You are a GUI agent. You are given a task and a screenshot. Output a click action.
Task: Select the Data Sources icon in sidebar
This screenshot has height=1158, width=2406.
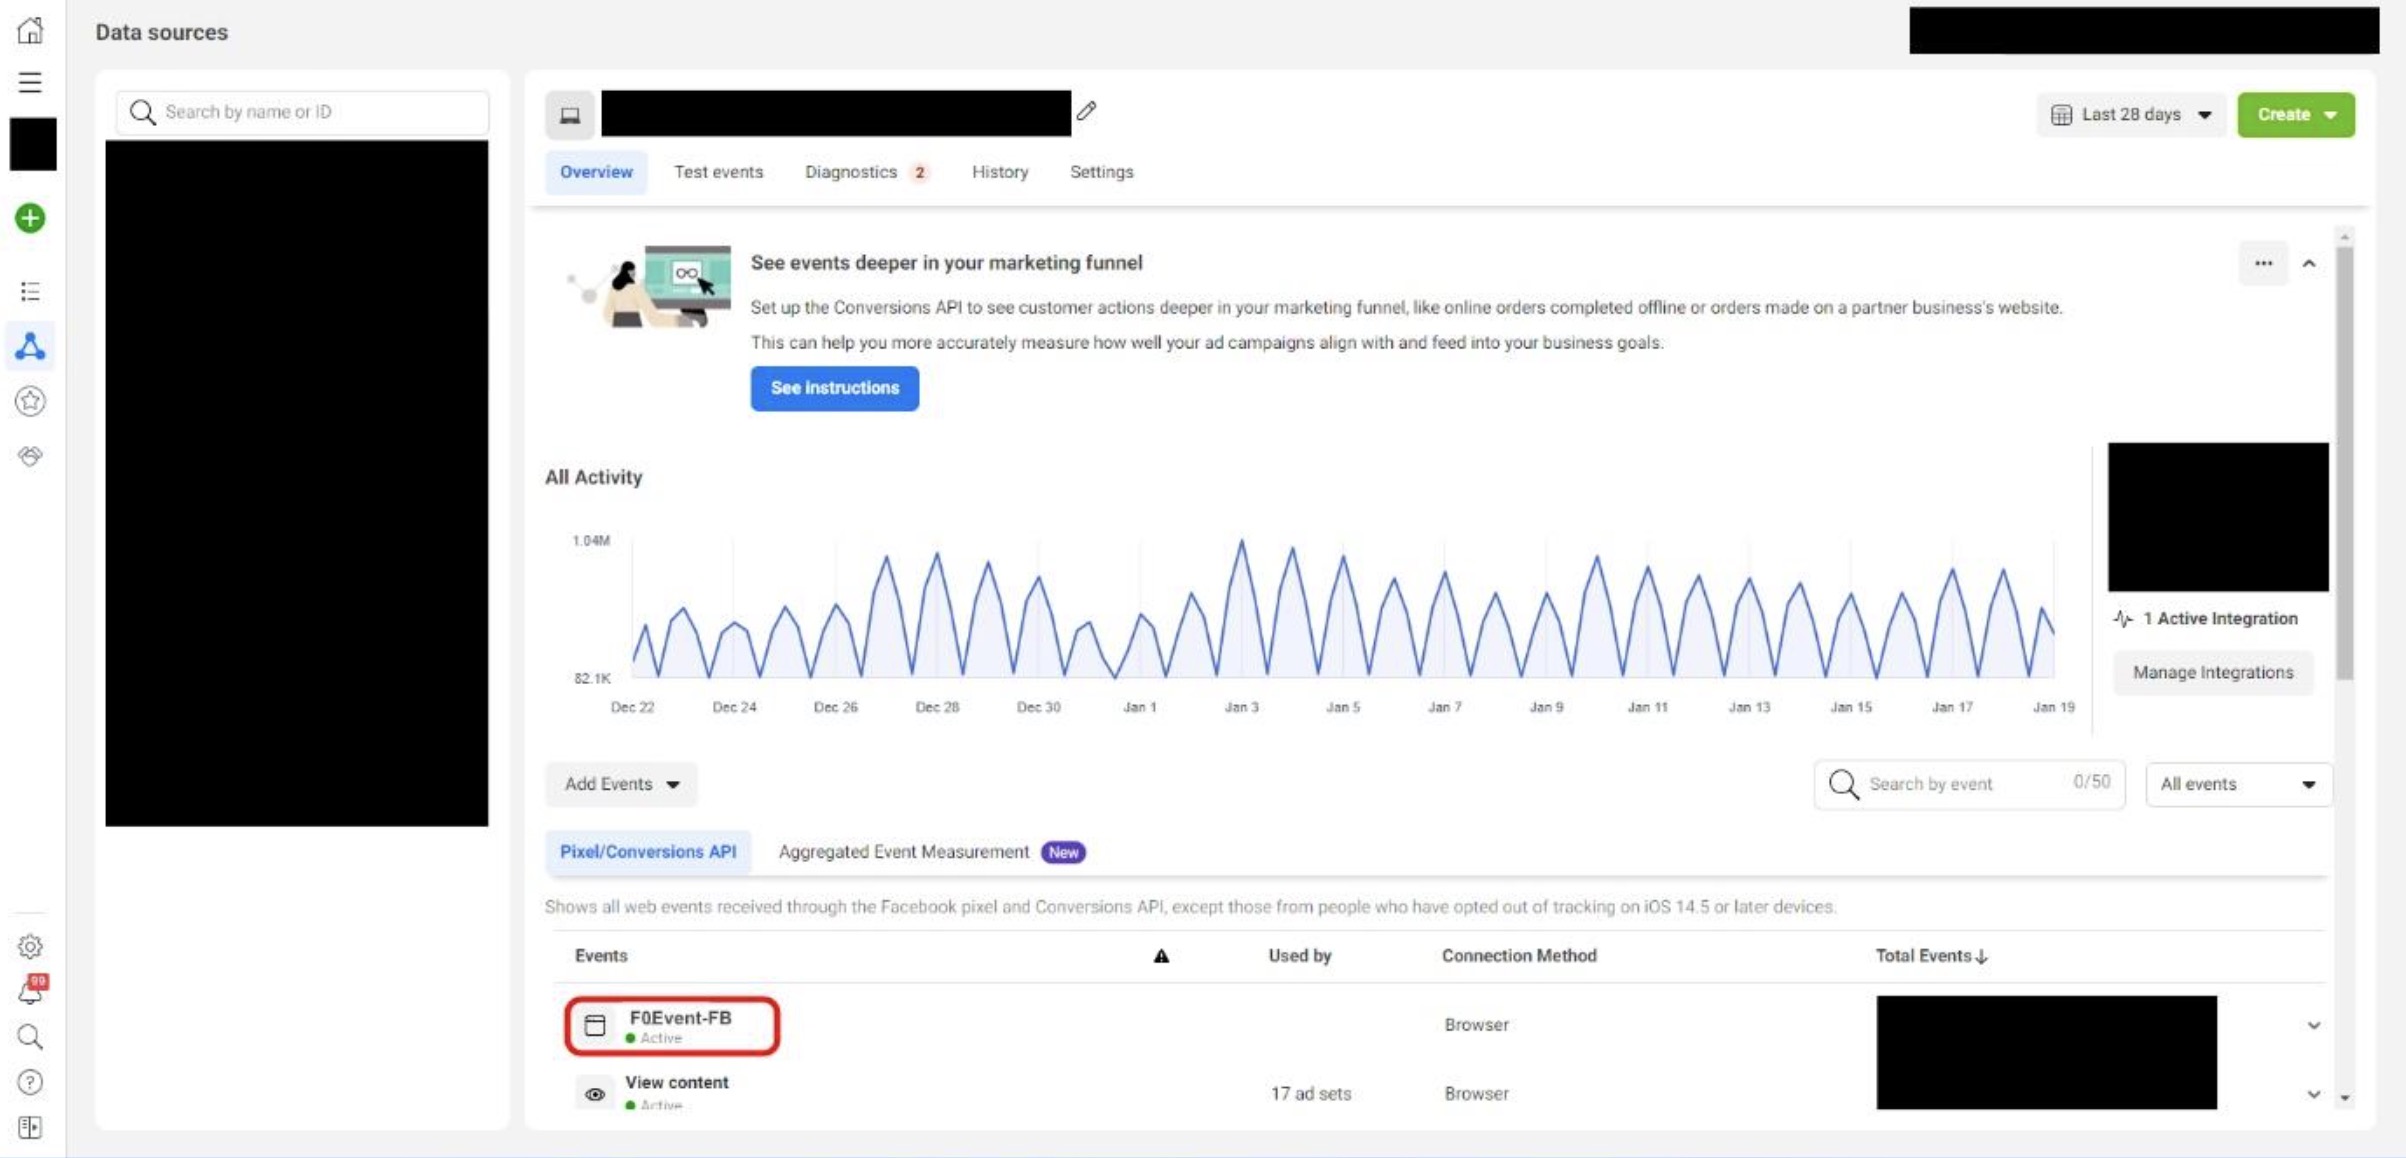pyautogui.click(x=30, y=346)
